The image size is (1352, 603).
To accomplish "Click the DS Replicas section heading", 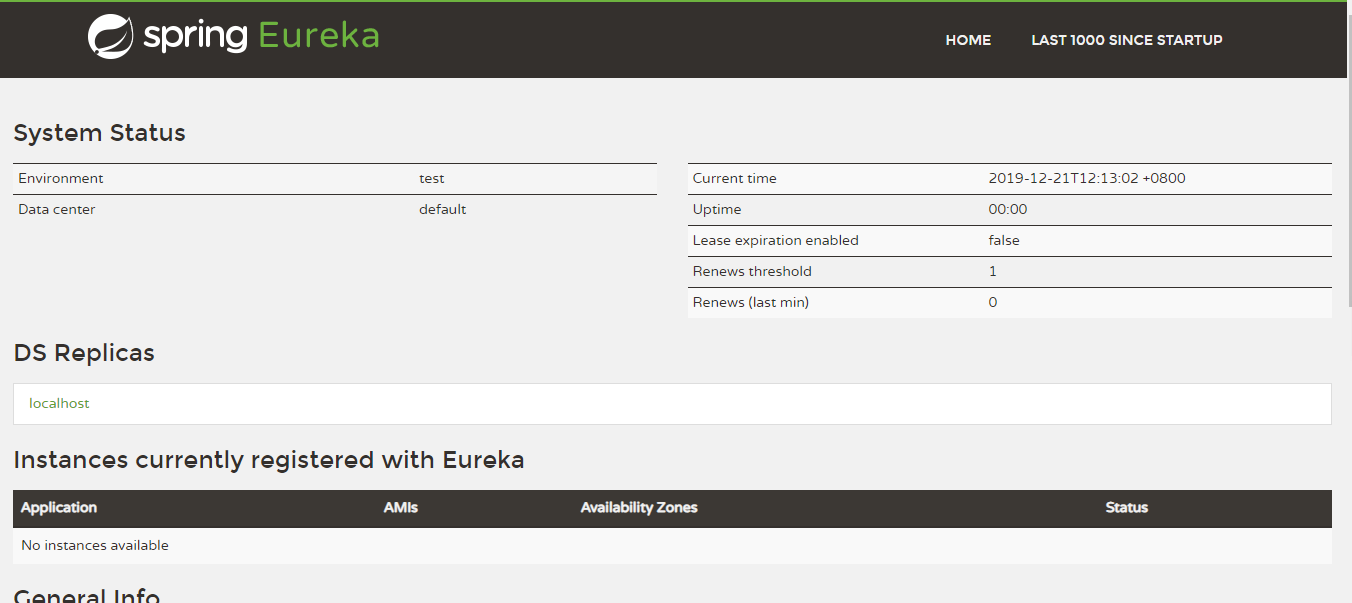I will pos(83,352).
